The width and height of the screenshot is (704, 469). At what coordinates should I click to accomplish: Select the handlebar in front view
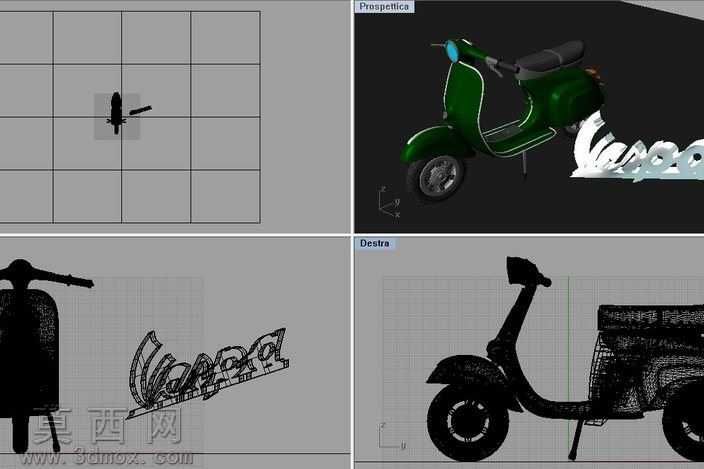click(x=47, y=274)
